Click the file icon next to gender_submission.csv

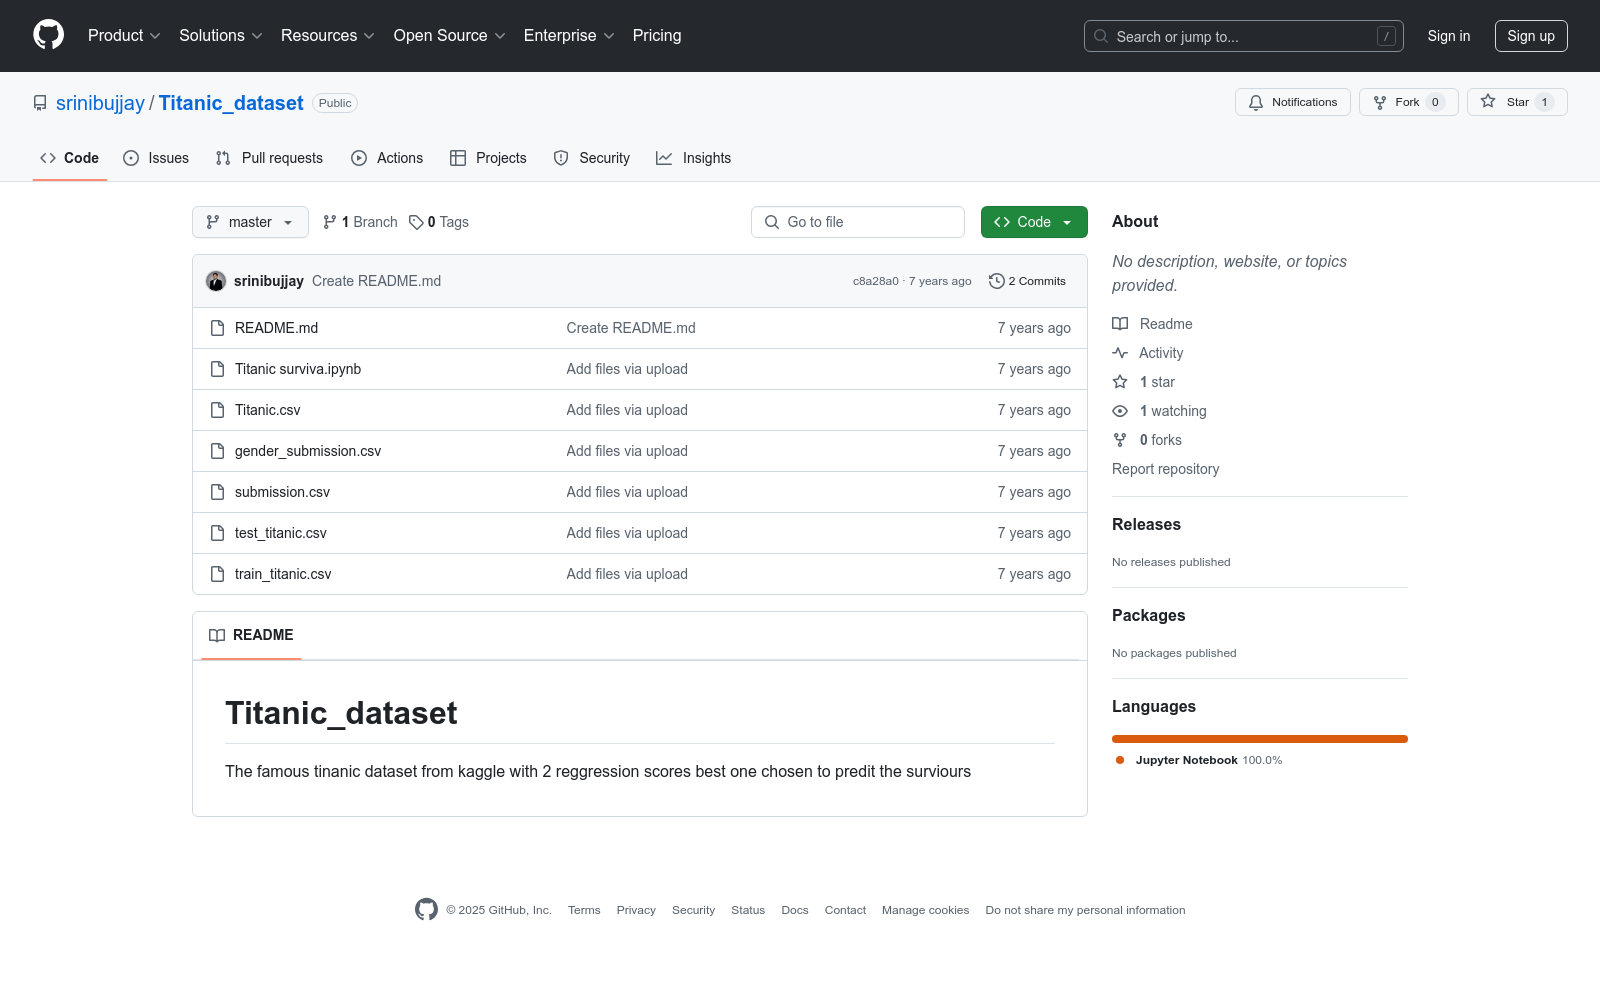(x=217, y=451)
